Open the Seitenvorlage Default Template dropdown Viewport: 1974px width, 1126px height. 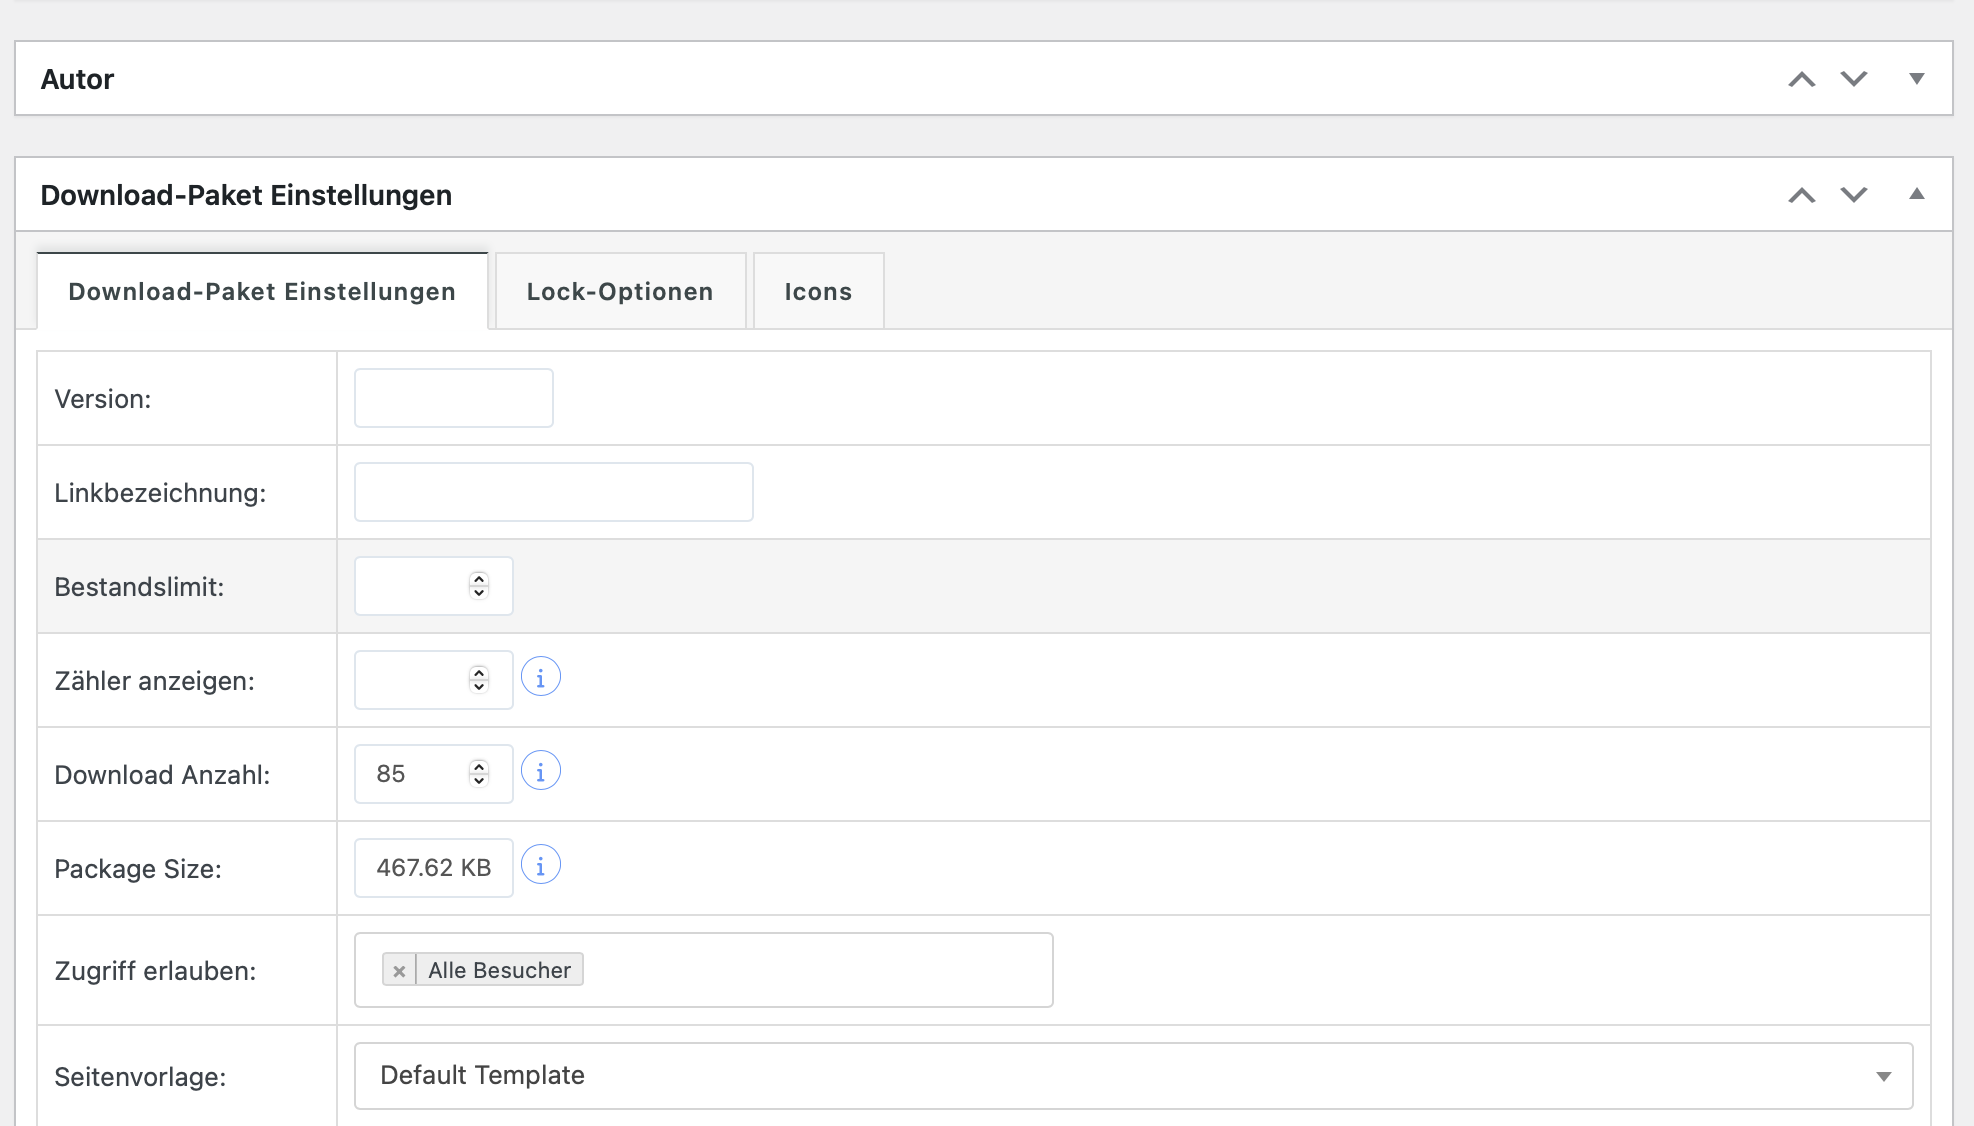(1133, 1076)
